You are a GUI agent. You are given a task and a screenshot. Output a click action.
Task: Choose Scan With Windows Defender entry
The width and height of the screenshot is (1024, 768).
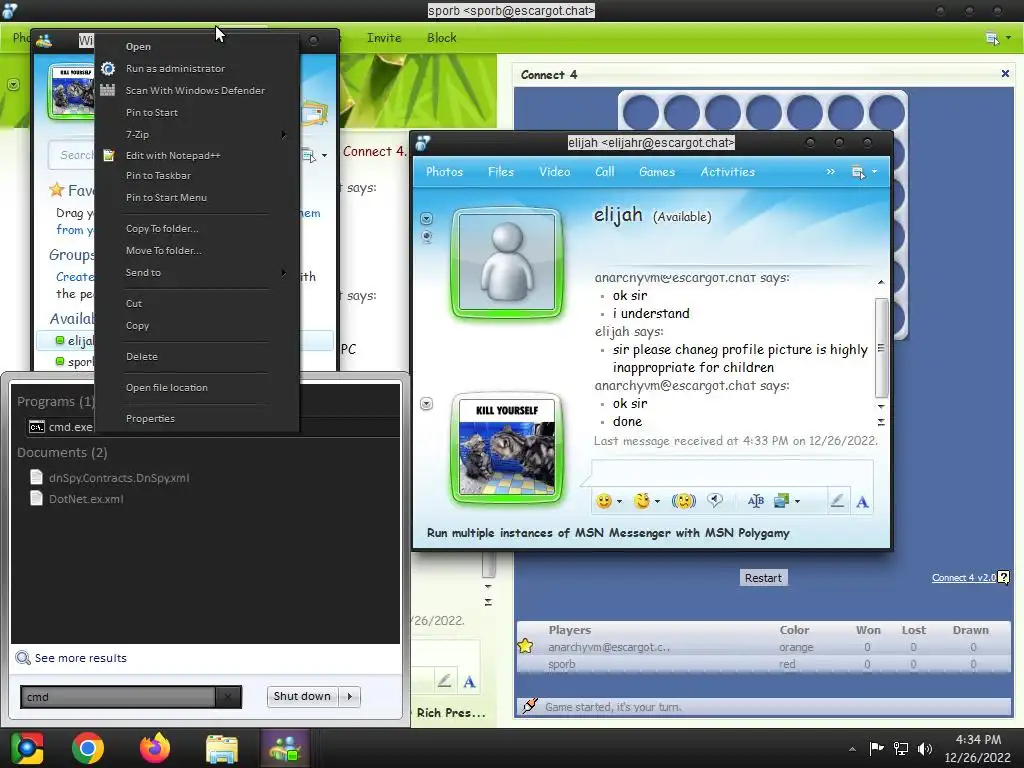pos(195,91)
